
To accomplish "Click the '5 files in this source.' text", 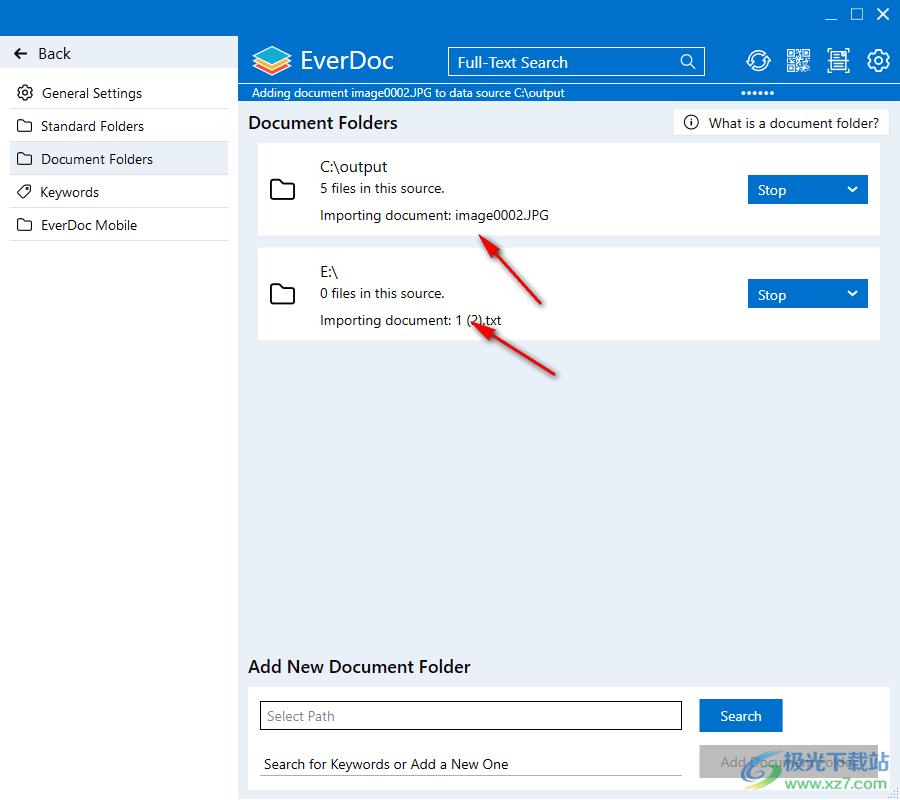I will pos(382,189).
